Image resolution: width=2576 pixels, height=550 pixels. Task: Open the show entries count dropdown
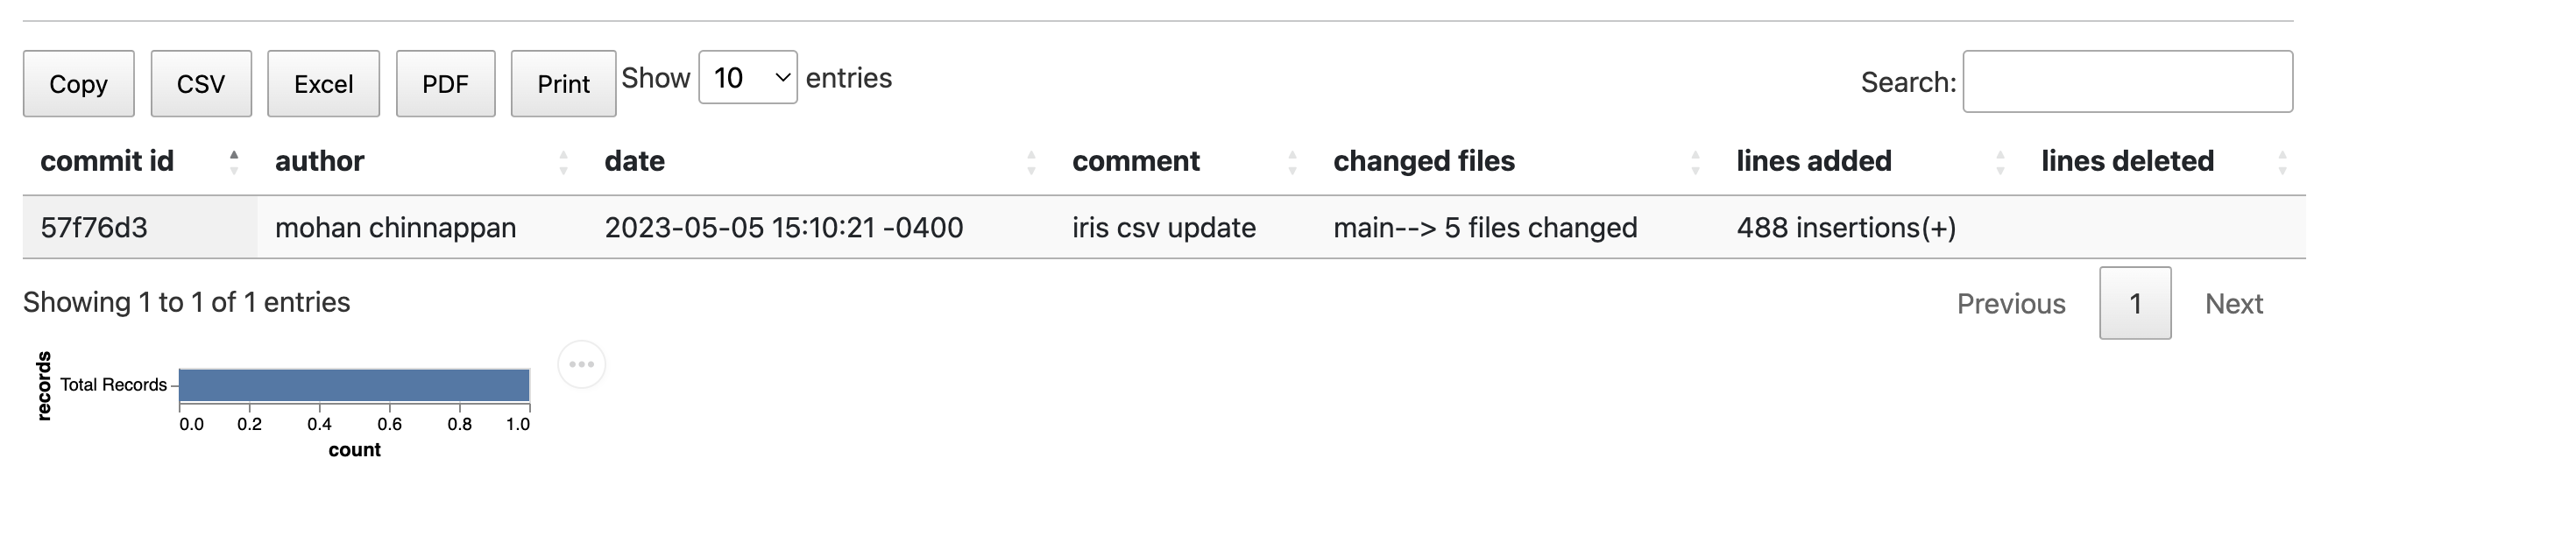tap(748, 77)
